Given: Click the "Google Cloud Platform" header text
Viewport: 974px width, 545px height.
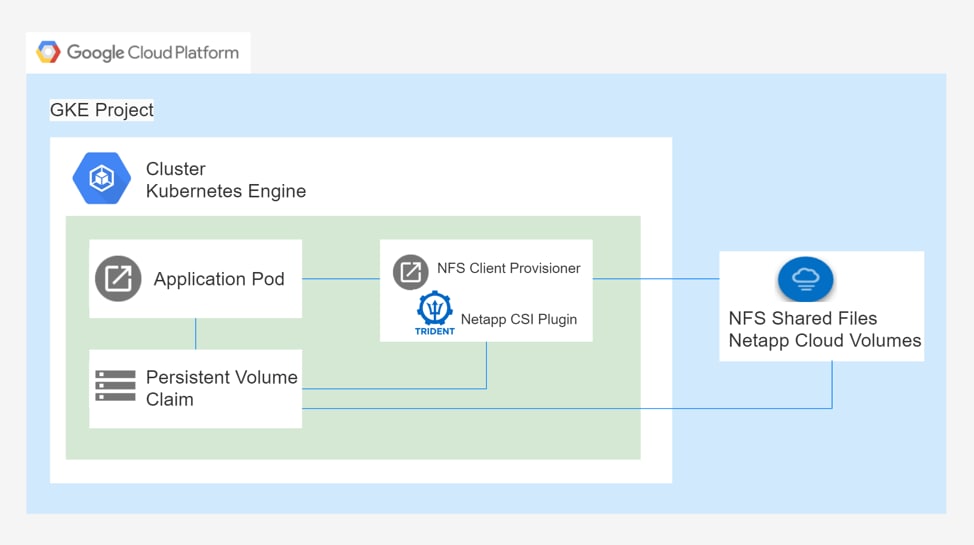Looking at the screenshot, I should (x=152, y=52).
